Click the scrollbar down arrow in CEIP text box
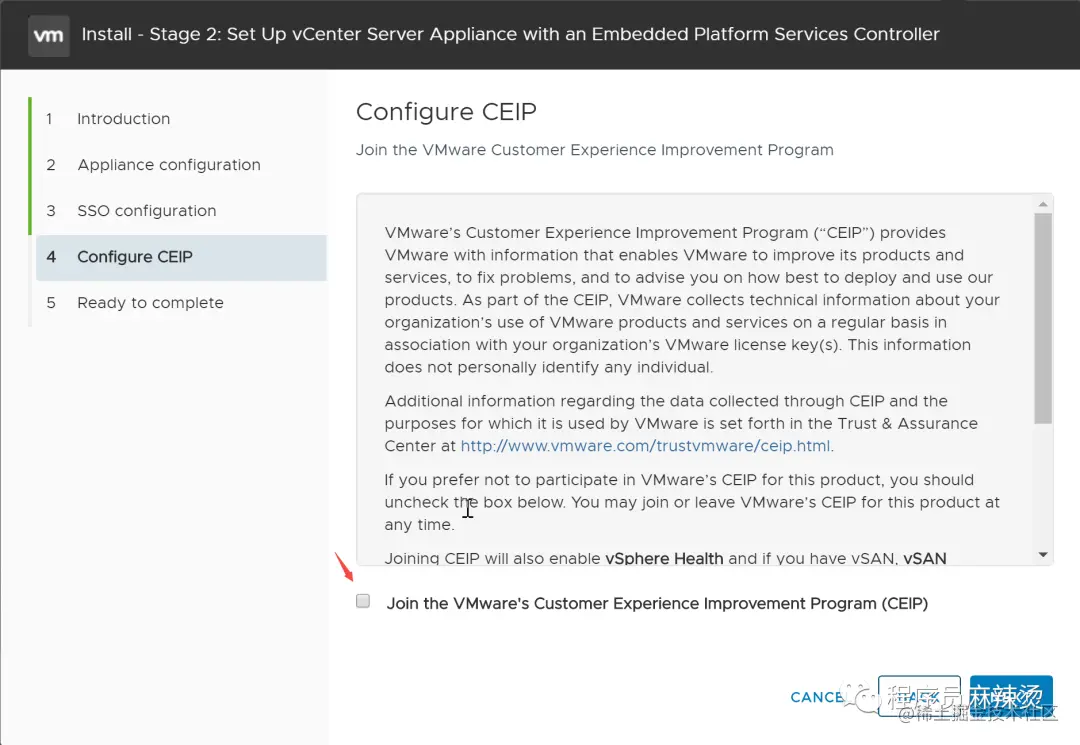This screenshot has height=745, width=1080. point(1043,554)
